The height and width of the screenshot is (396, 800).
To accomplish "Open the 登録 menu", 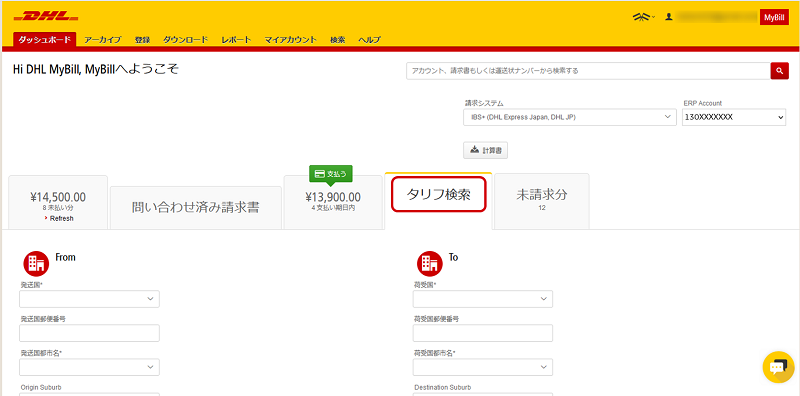I will [x=142, y=40].
